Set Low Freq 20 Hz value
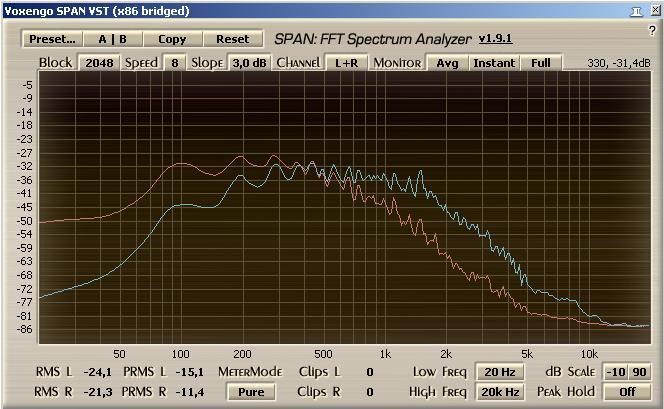This screenshot has height=409, width=664. (x=500, y=372)
